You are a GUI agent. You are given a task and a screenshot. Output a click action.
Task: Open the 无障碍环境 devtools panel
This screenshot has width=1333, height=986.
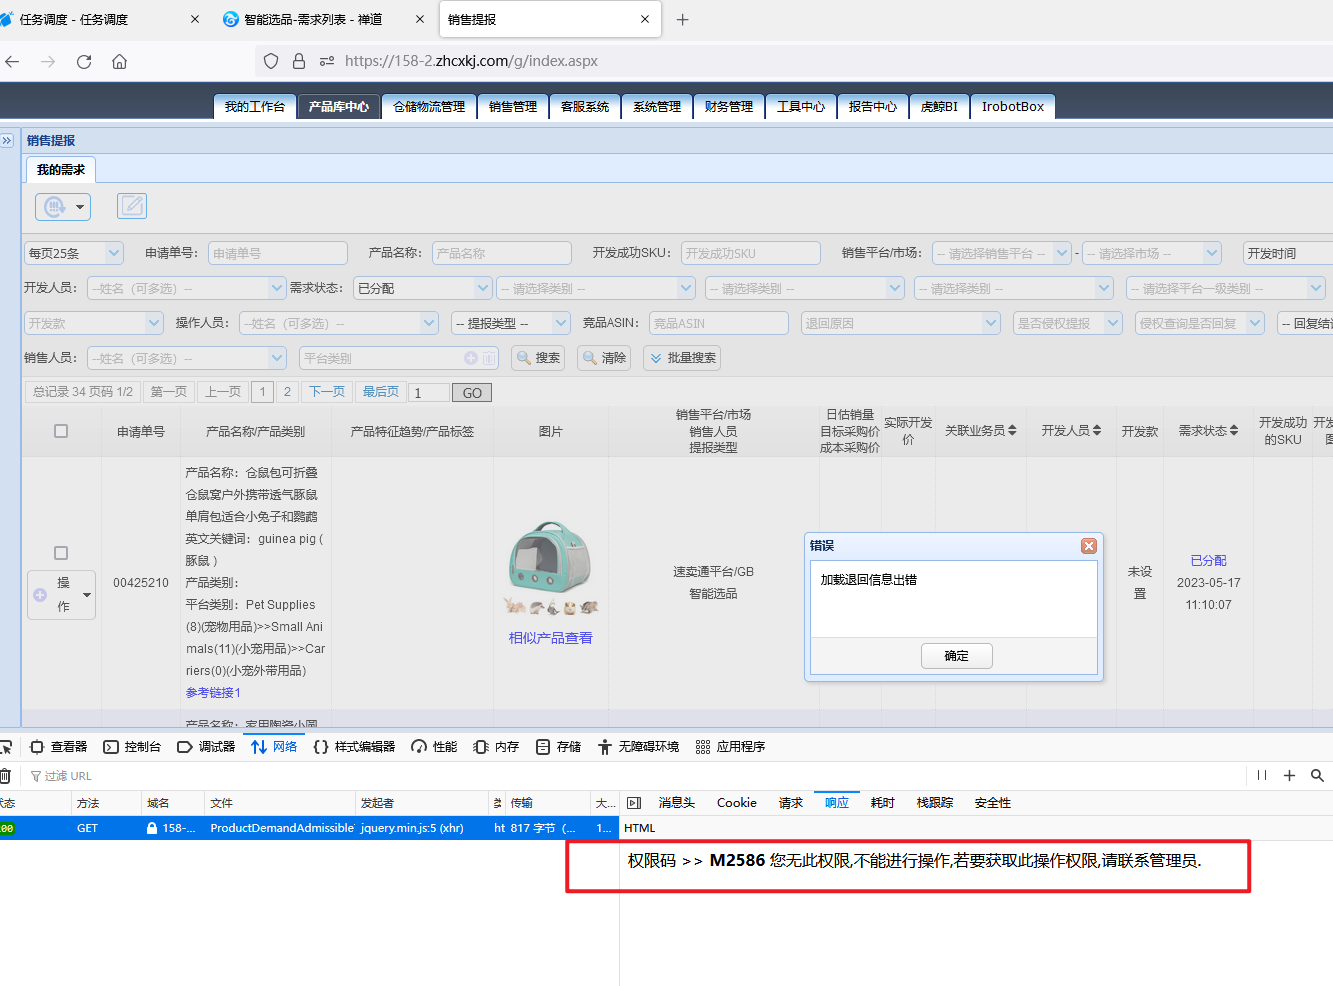638,747
